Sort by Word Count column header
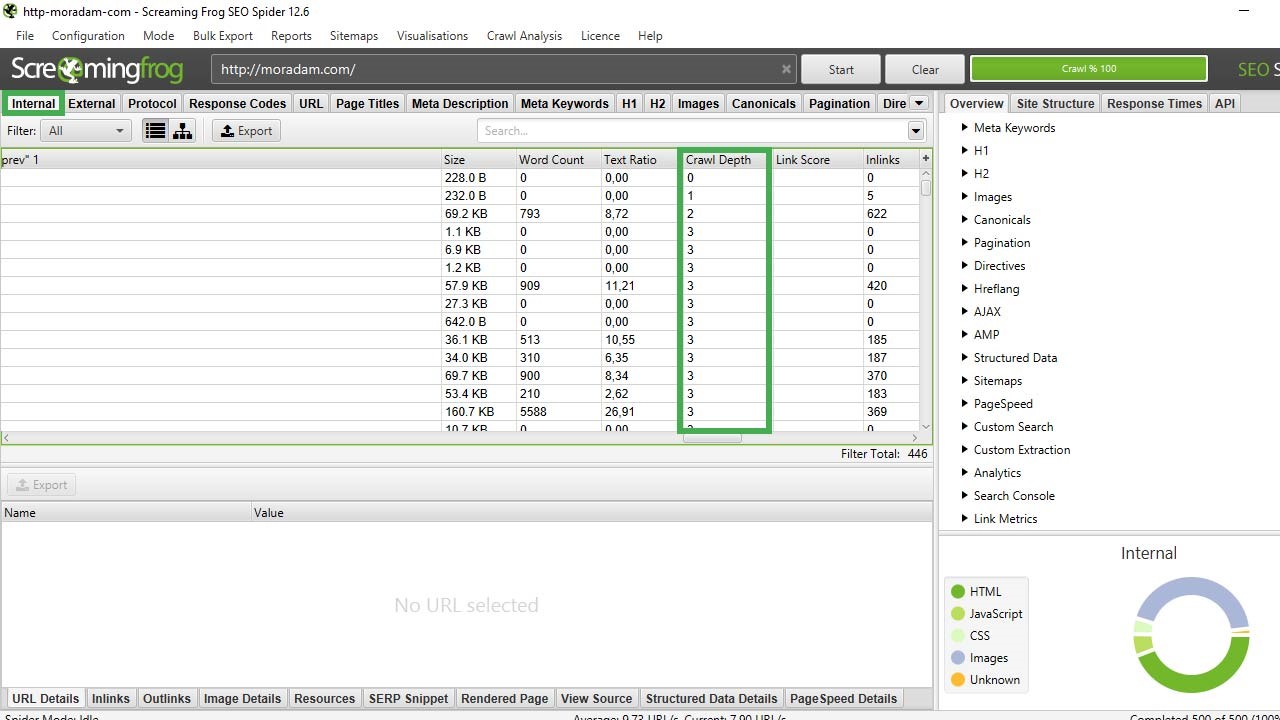The image size is (1280, 720). [558, 160]
